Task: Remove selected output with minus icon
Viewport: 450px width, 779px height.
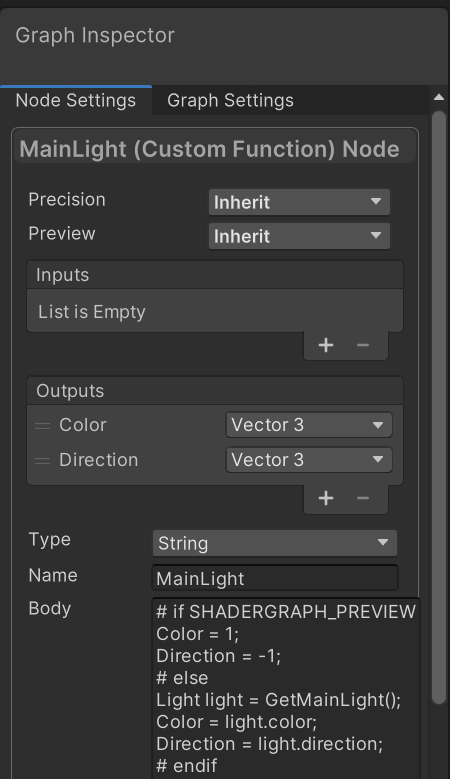Action: (363, 498)
